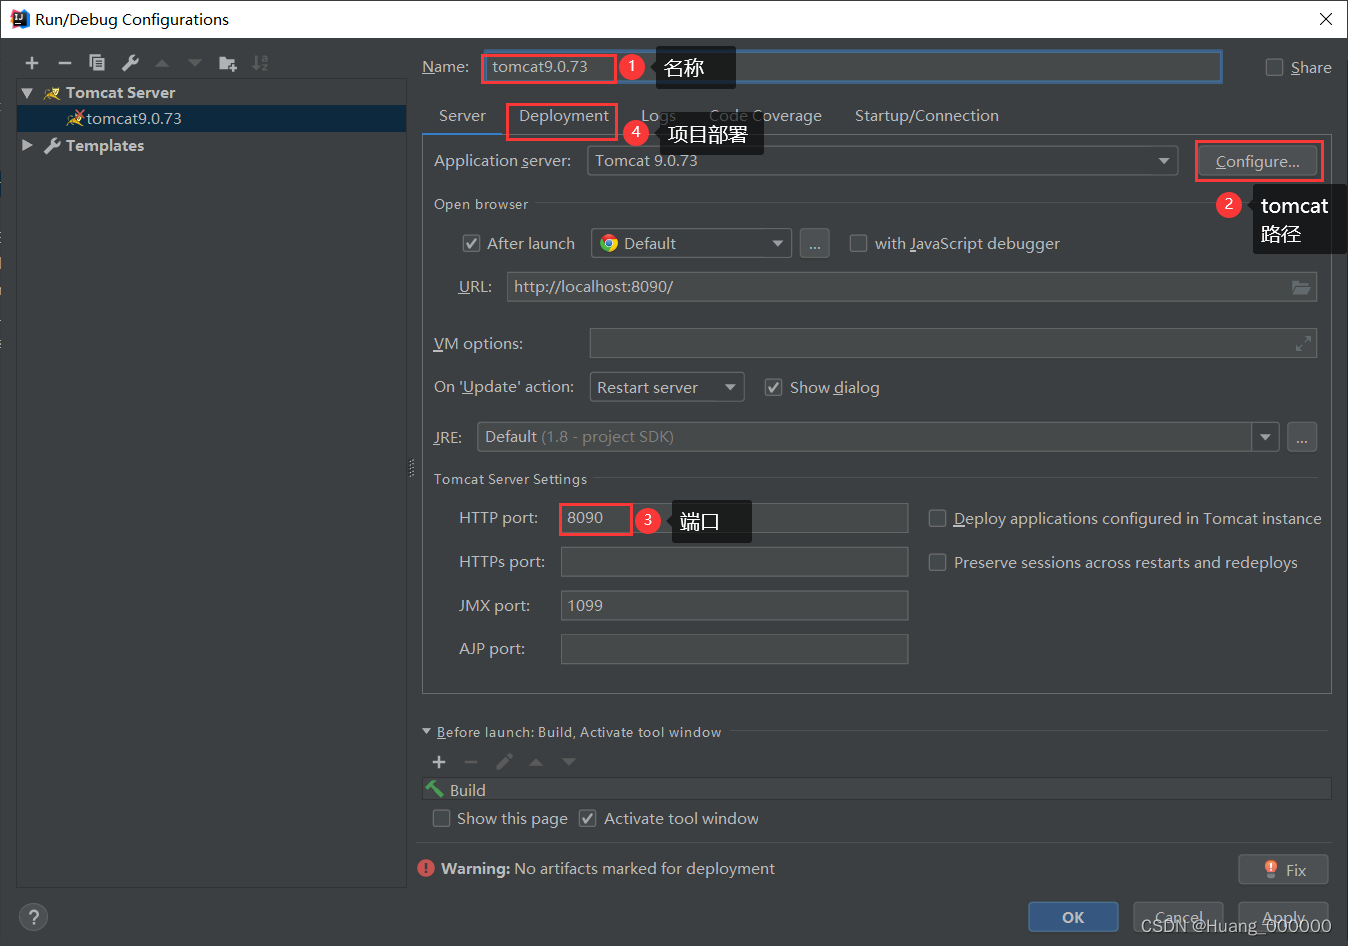This screenshot has width=1348, height=946.
Task: Create new folder for configurations
Action: coord(228,63)
